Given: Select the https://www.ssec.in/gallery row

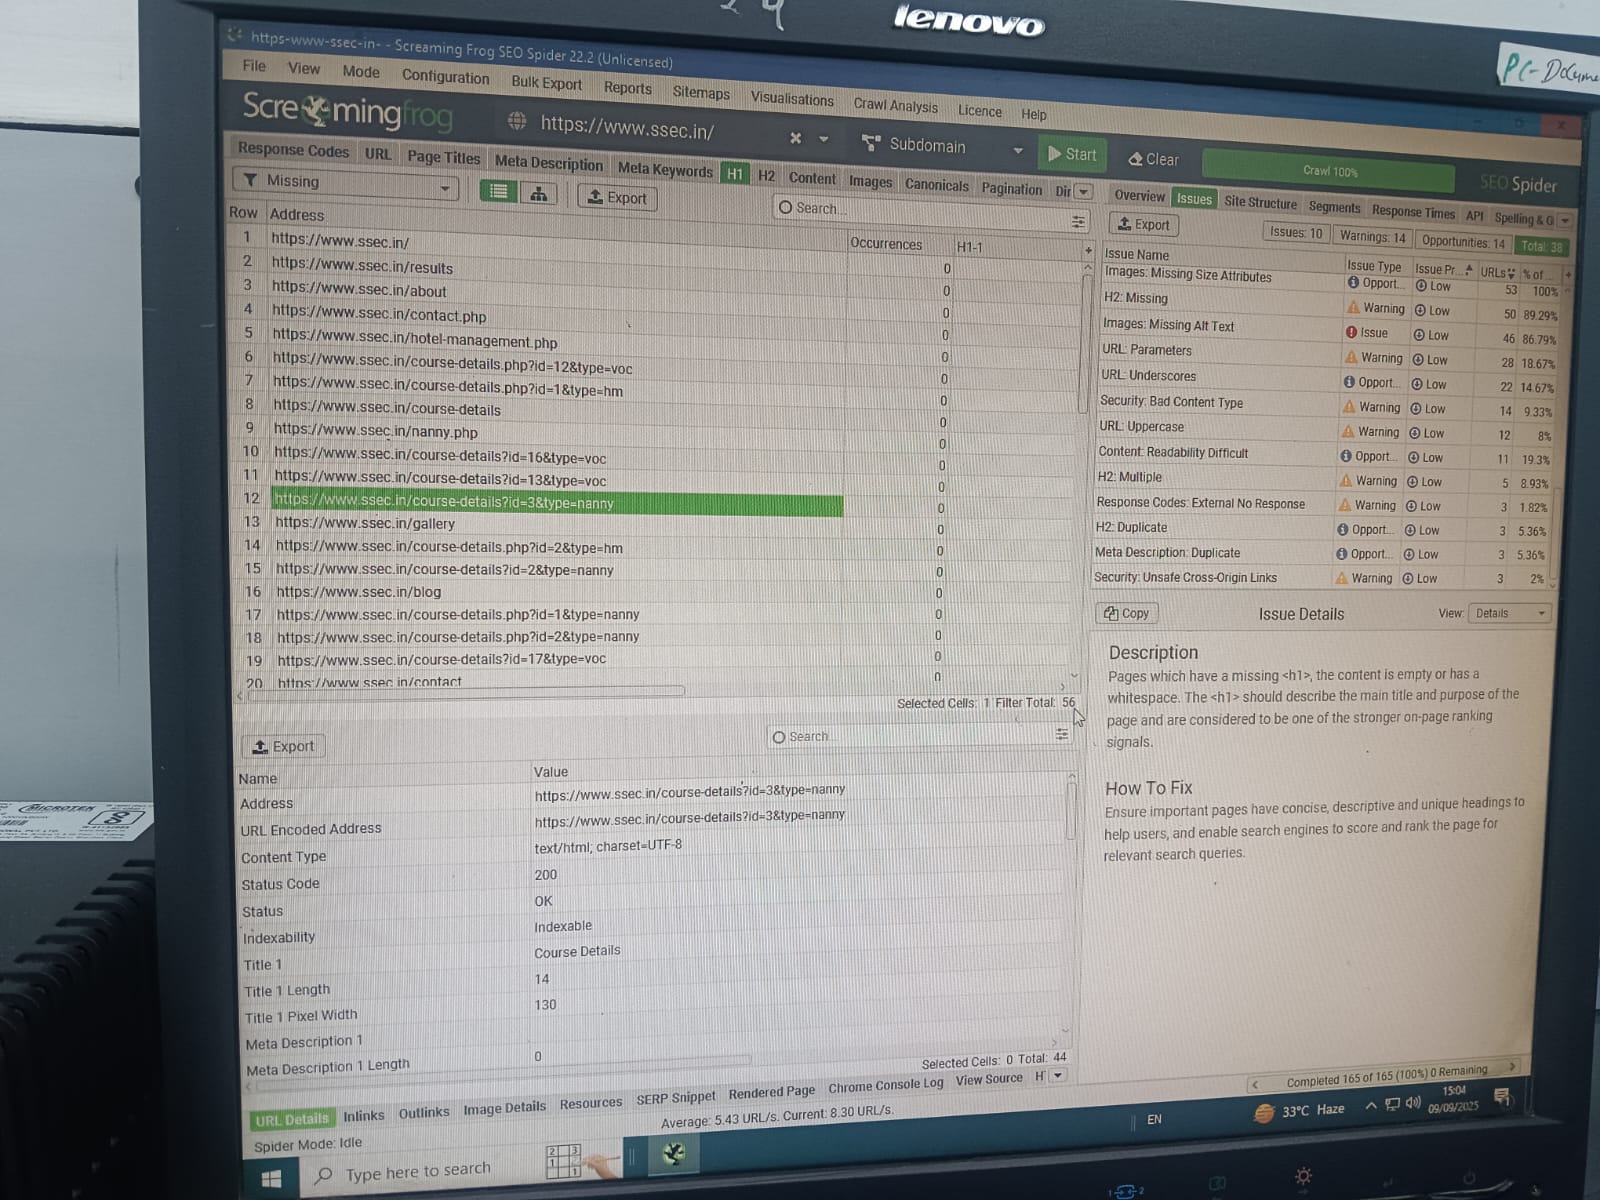Looking at the screenshot, I should point(365,523).
